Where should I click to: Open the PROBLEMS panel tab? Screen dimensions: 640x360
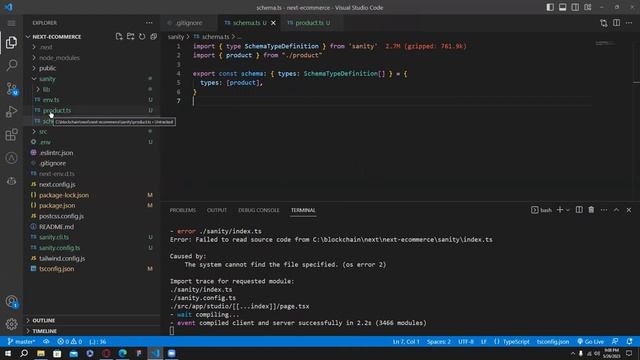click(x=183, y=210)
